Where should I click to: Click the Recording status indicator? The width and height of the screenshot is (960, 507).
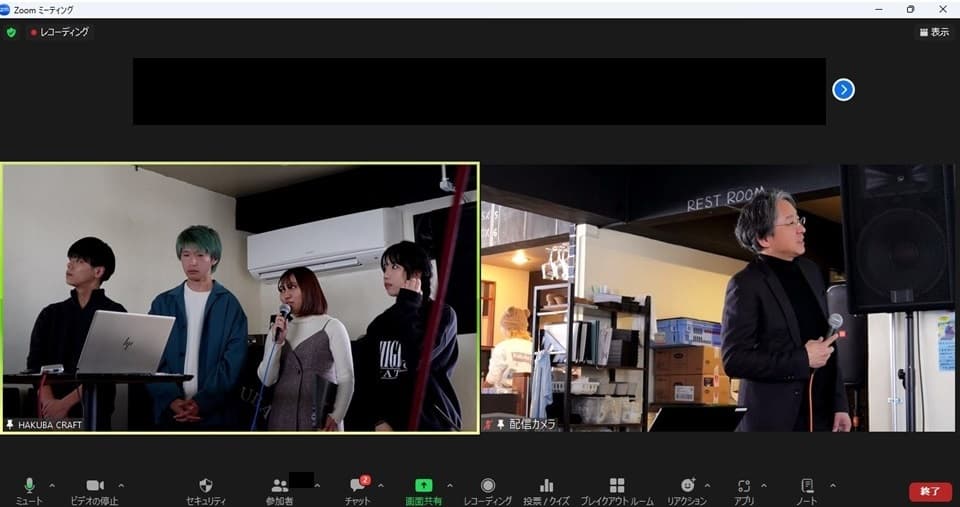[x=59, y=32]
